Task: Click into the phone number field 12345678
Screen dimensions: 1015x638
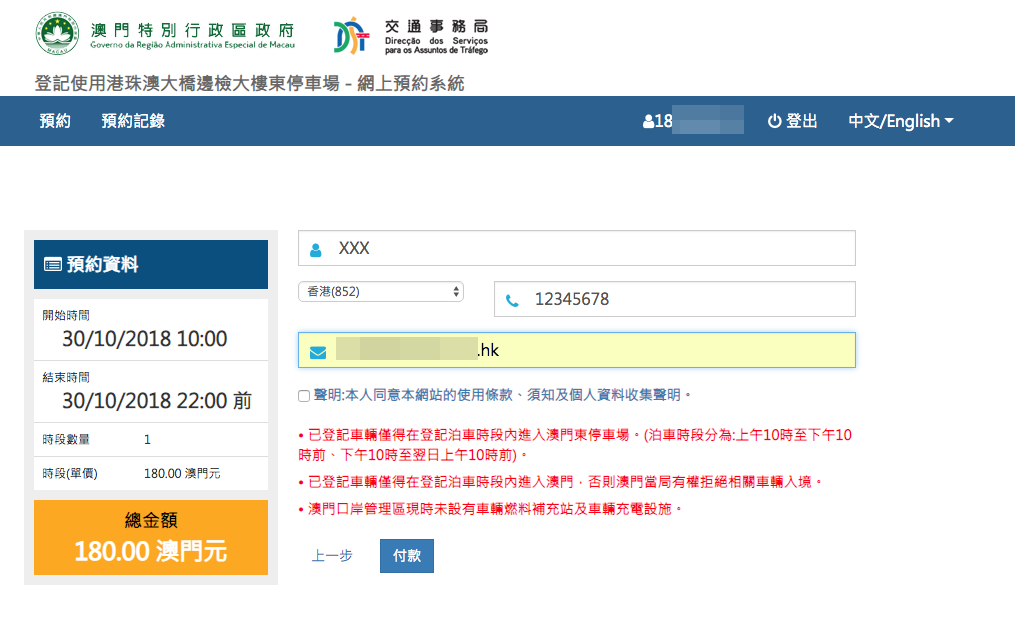Action: [690, 299]
